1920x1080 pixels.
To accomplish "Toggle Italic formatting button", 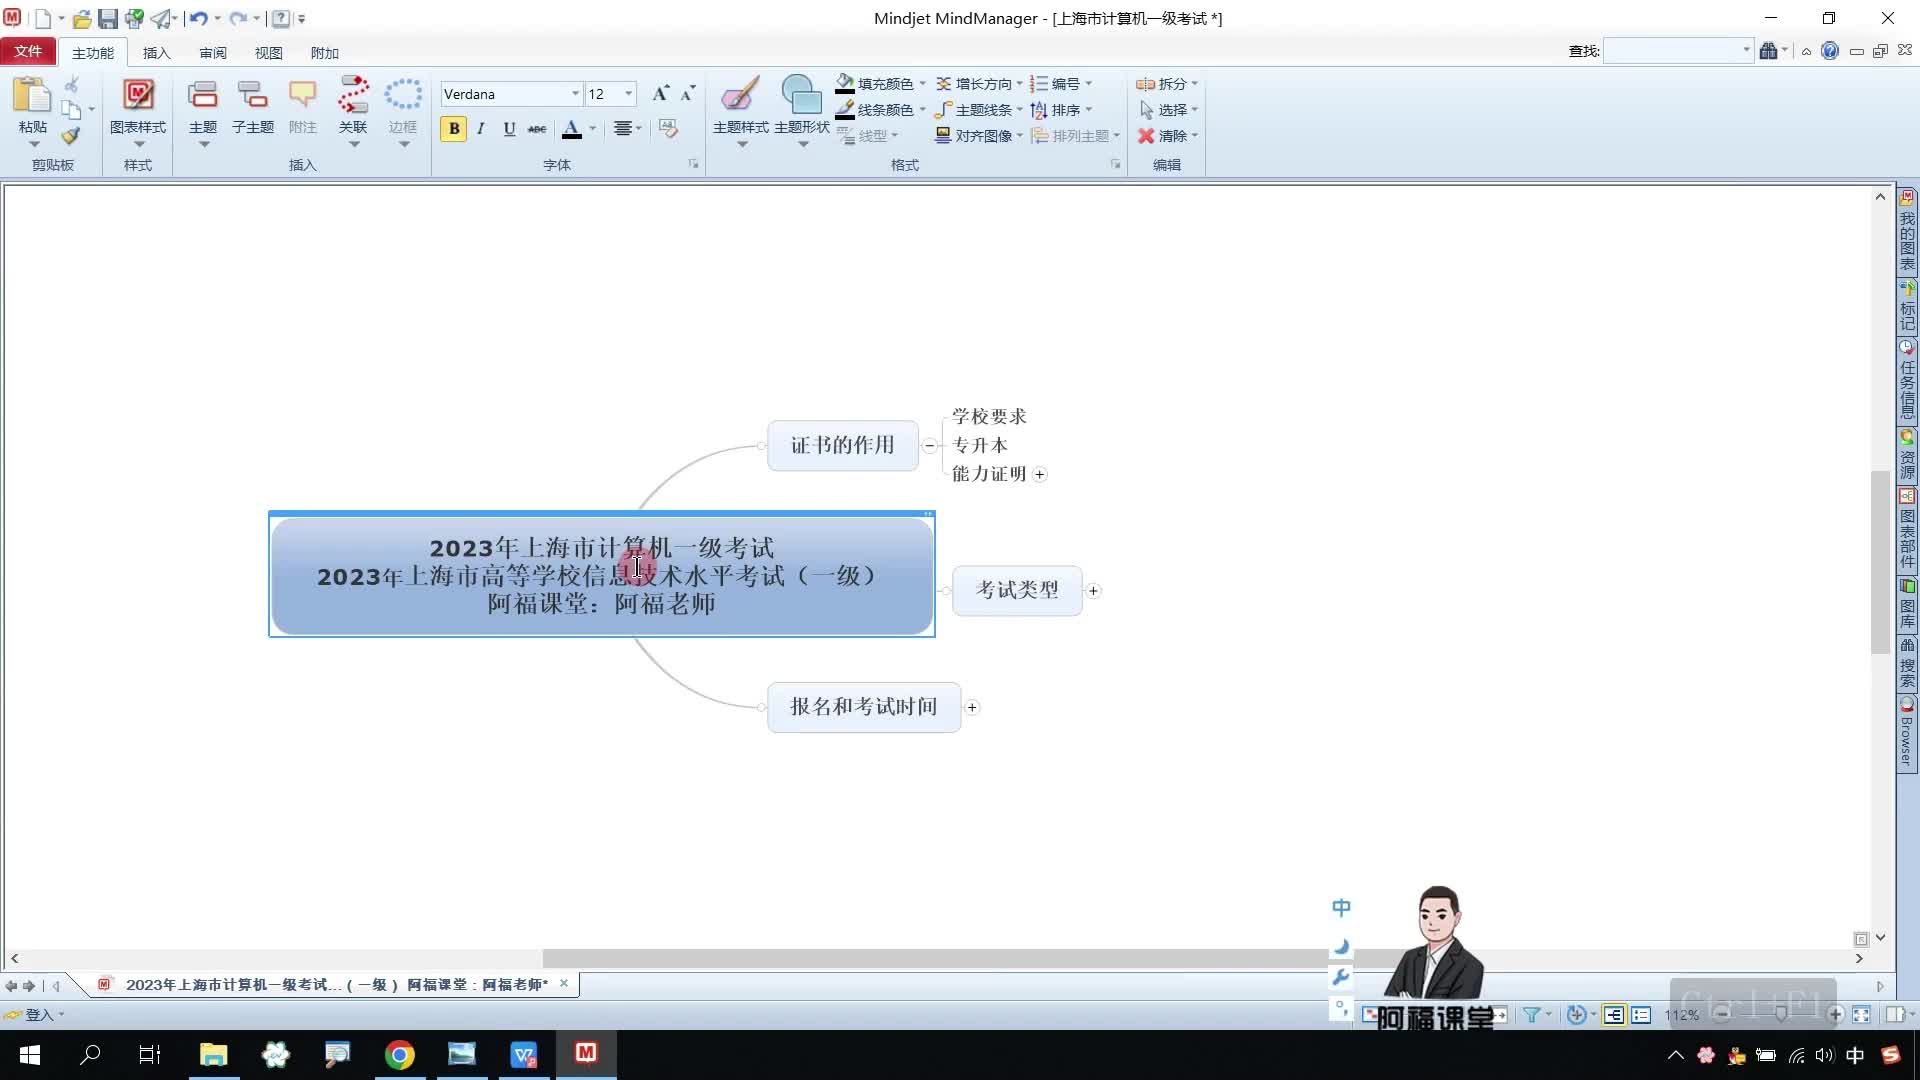I will pyautogui.click(x=481, y=128).
